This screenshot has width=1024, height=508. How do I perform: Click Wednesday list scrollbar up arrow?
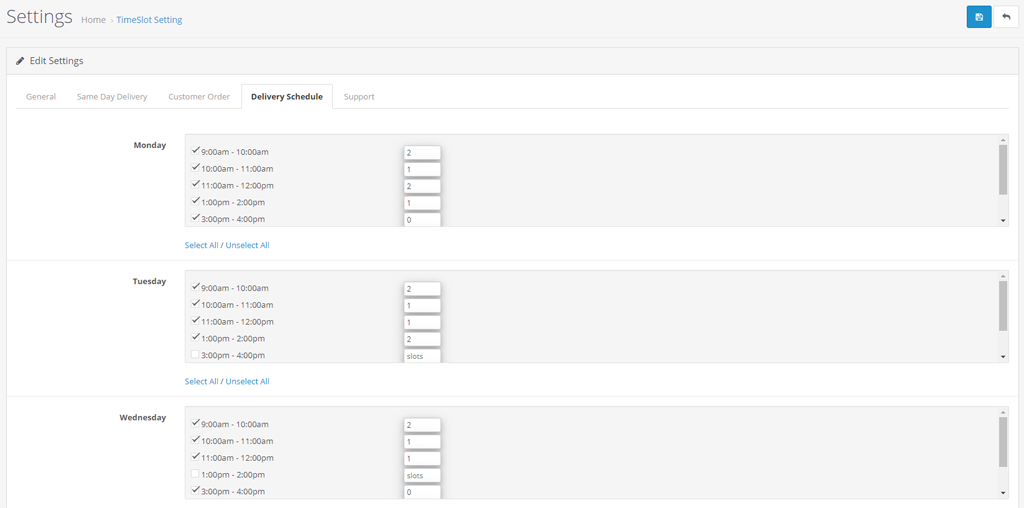pyautogui.click(x=1003, y=412)
